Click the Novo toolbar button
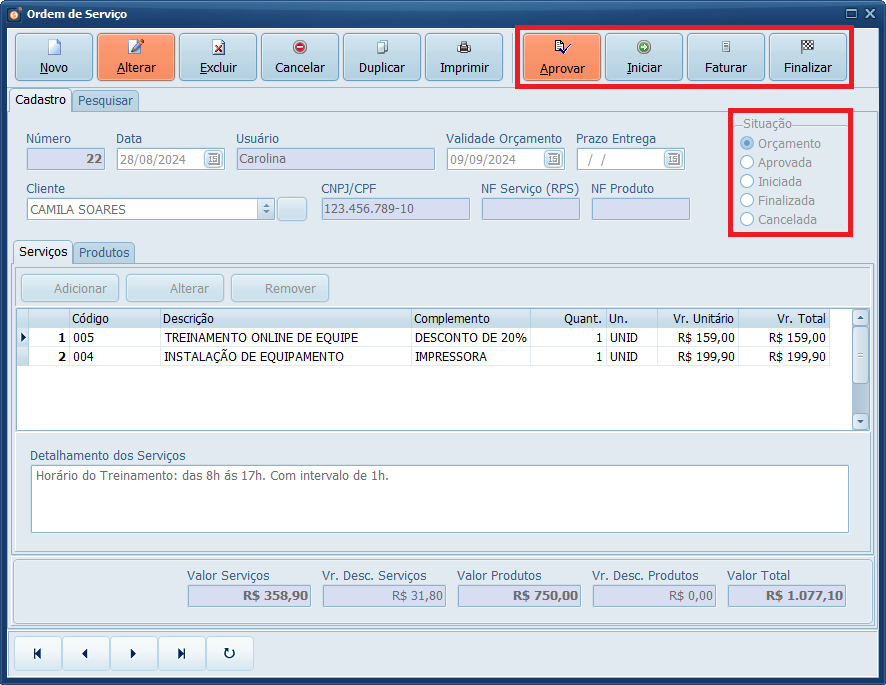 [54, 57]
